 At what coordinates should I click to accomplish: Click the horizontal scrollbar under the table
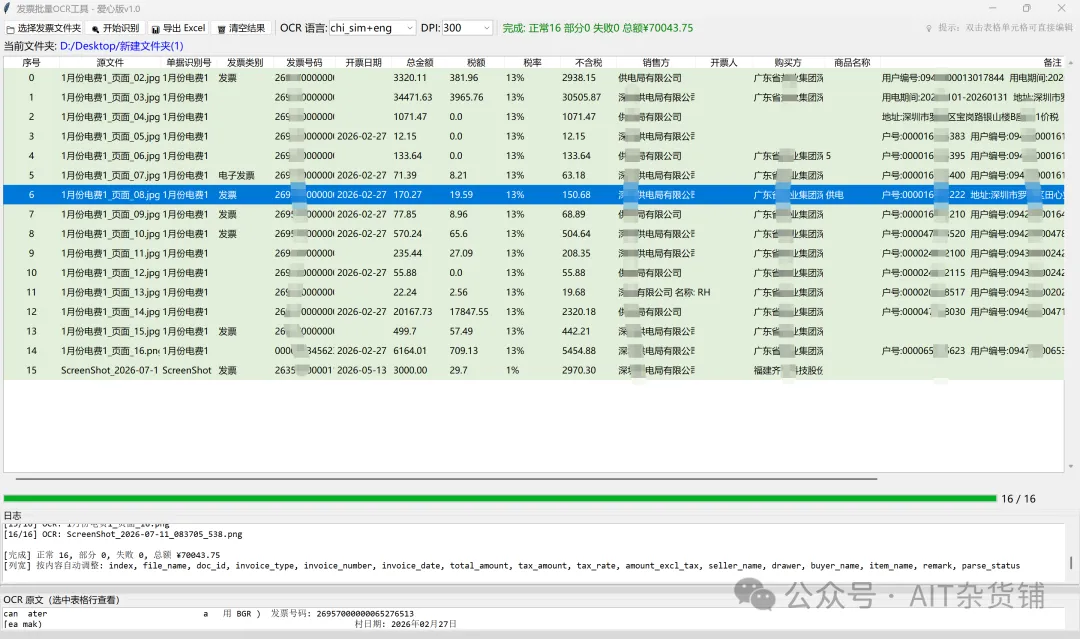tap(446, 479)
